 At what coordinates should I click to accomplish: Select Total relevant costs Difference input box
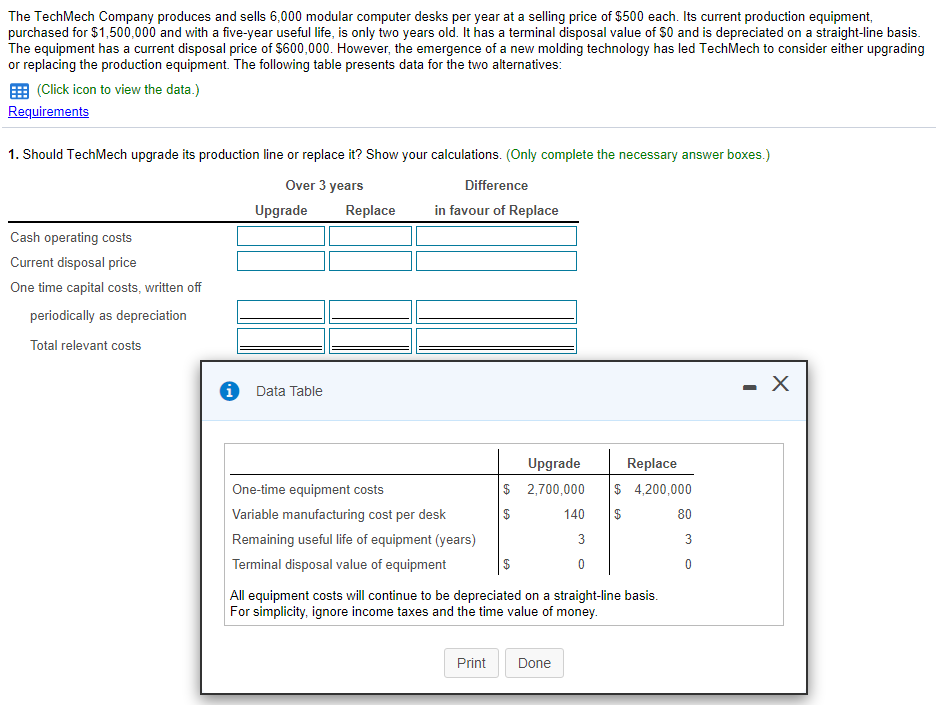[x=496, y=341]
